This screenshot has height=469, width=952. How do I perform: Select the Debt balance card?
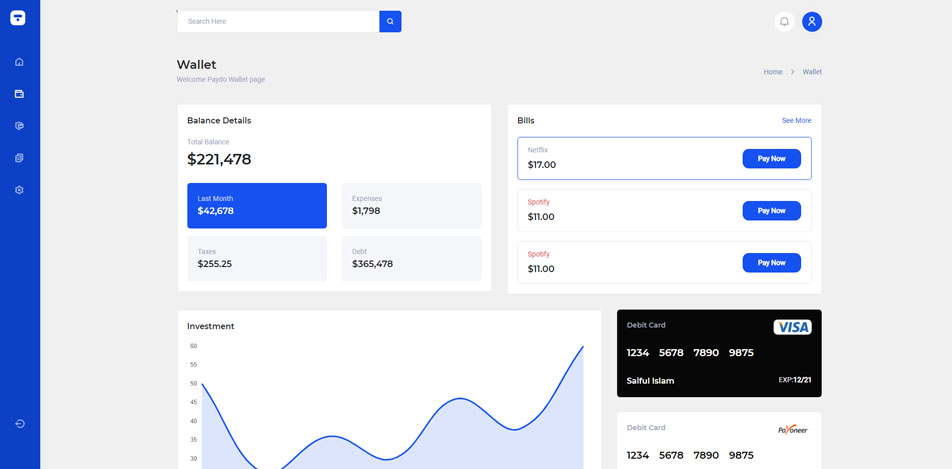point(411,258)
